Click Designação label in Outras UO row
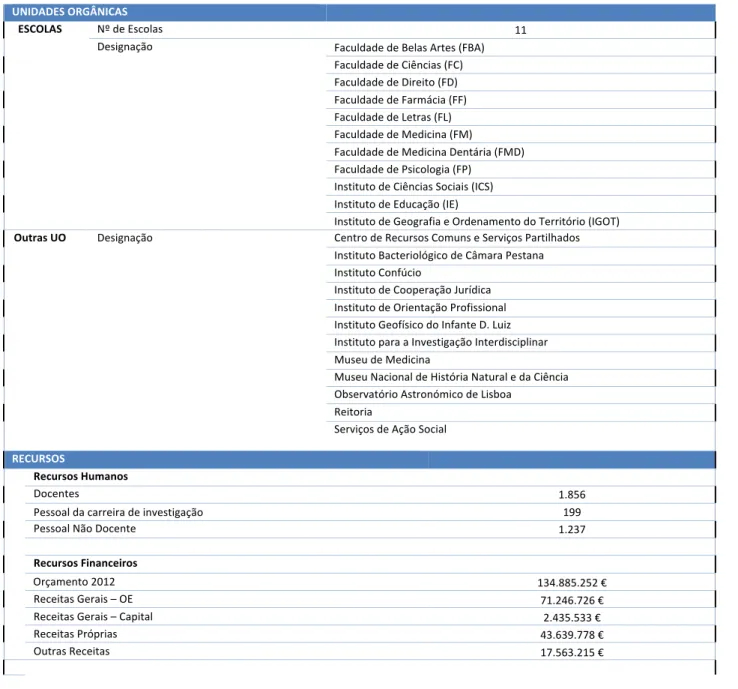This screenshot has width=738, height=689. pyautogui.click(x=125, y=238)
